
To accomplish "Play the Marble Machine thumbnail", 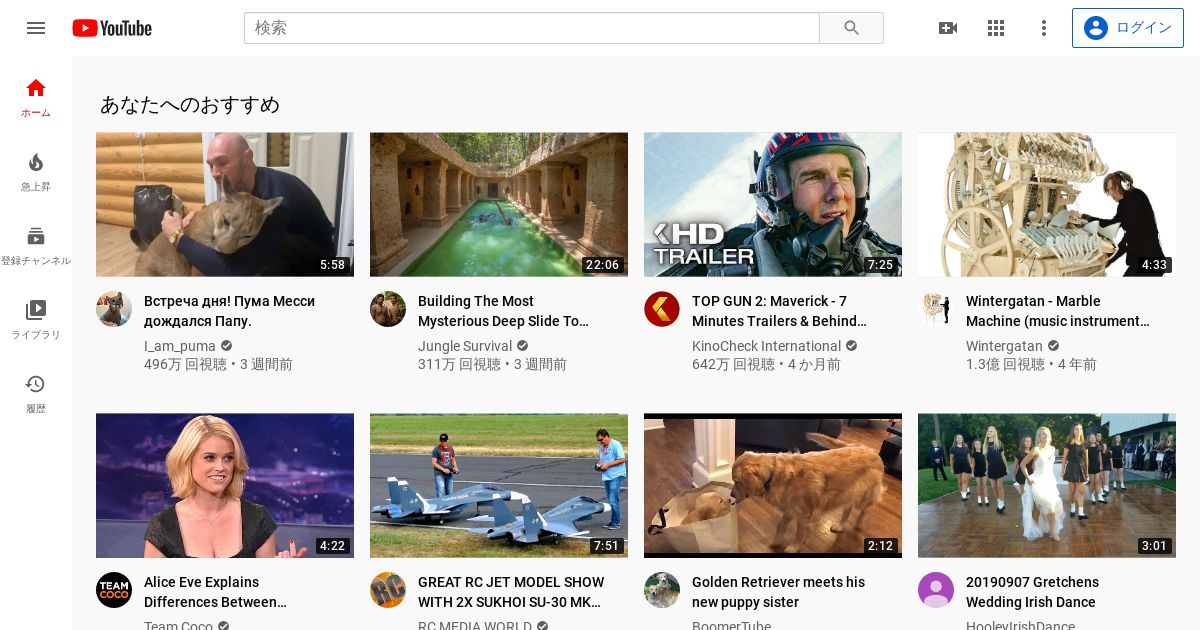I will [1047, 205].
